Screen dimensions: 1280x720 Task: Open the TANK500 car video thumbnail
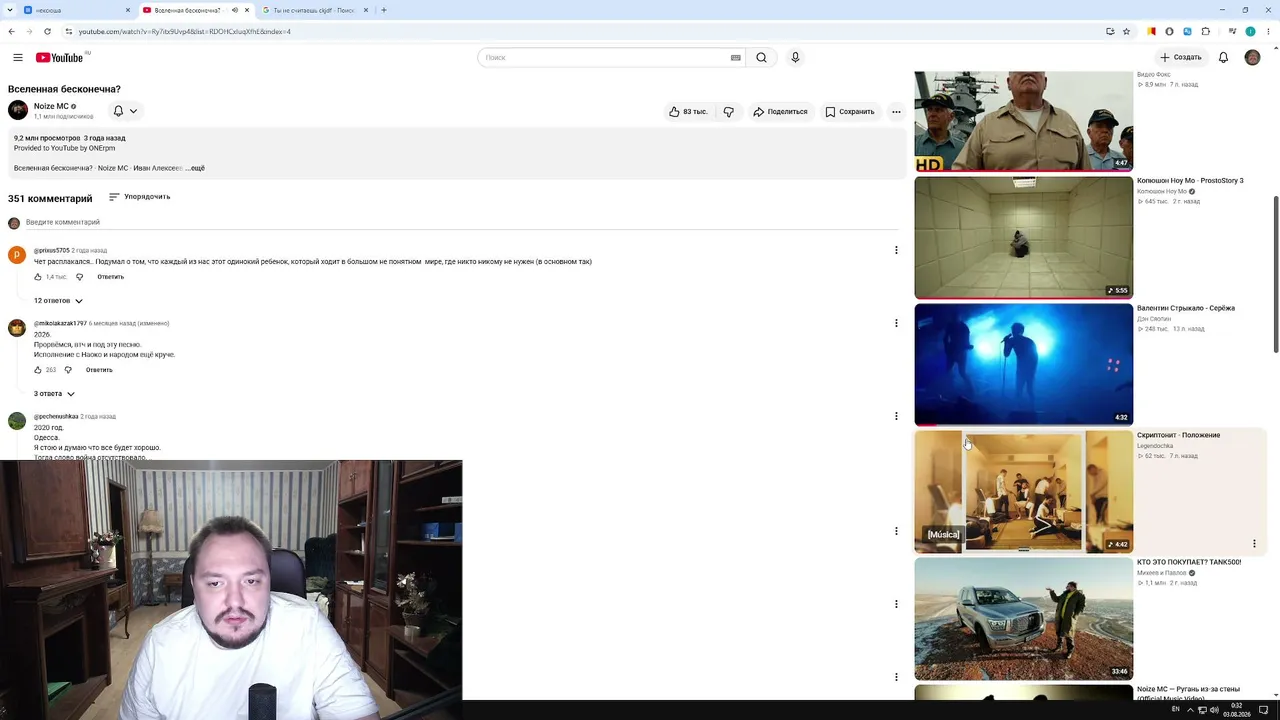click(x=1023, y=619)
